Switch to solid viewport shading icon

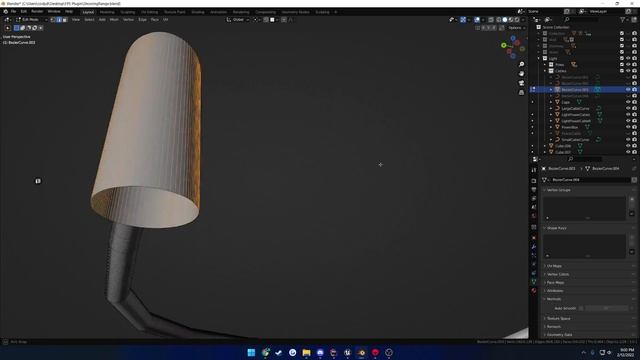click(x=505, y=20)
